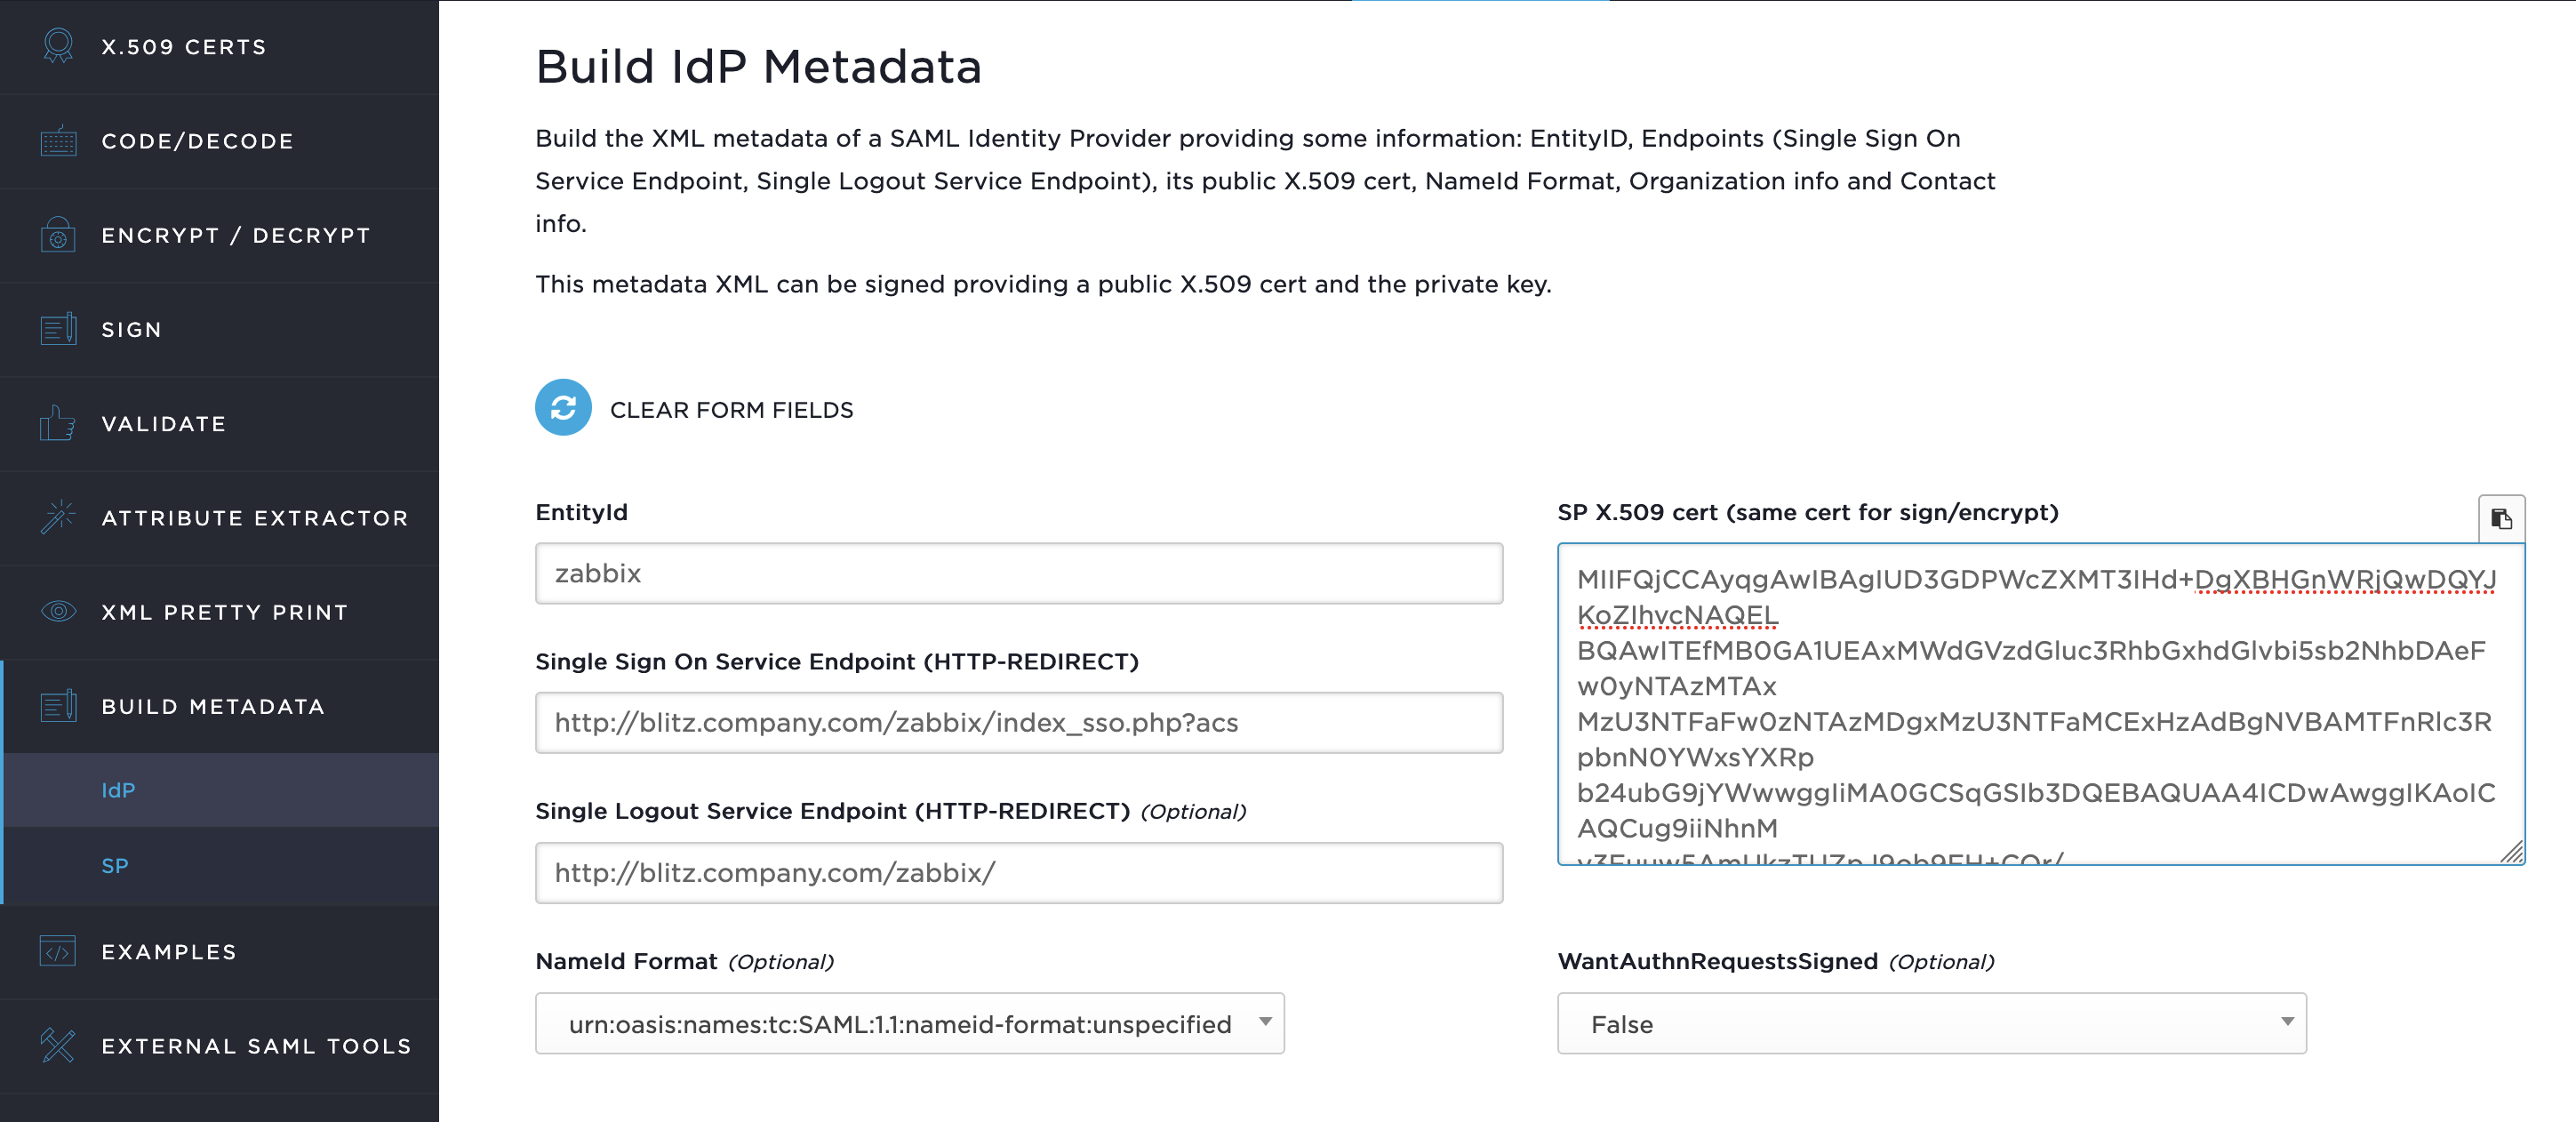Click the Clear Form Fields label

coord(731,410)
